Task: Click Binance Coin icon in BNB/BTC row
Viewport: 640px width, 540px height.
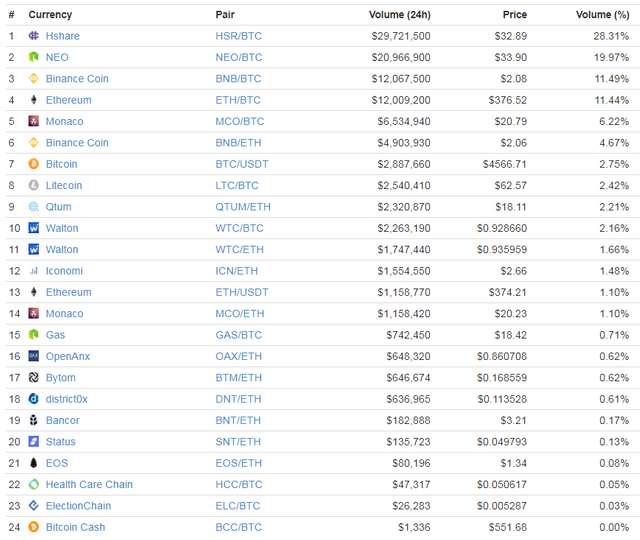Action: coord(33,78)
